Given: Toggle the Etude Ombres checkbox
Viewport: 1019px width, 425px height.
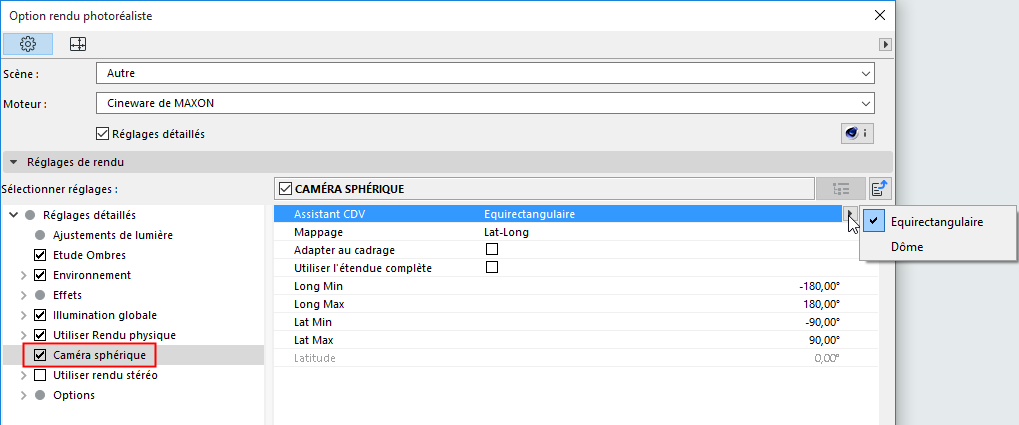Looking at the screenshot, I should click(x=40, y=255).
